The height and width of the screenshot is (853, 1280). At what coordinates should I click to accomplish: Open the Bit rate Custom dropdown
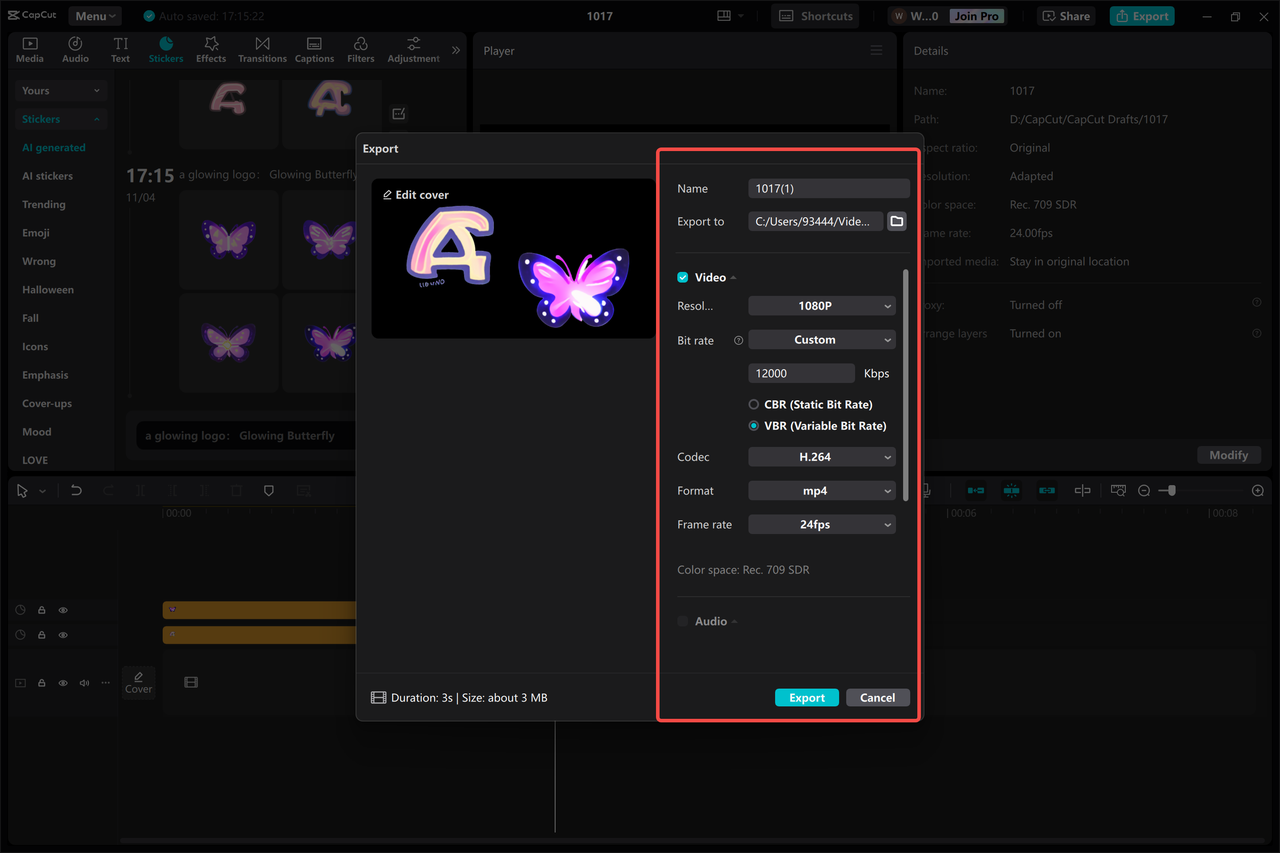tap(822, 340)
